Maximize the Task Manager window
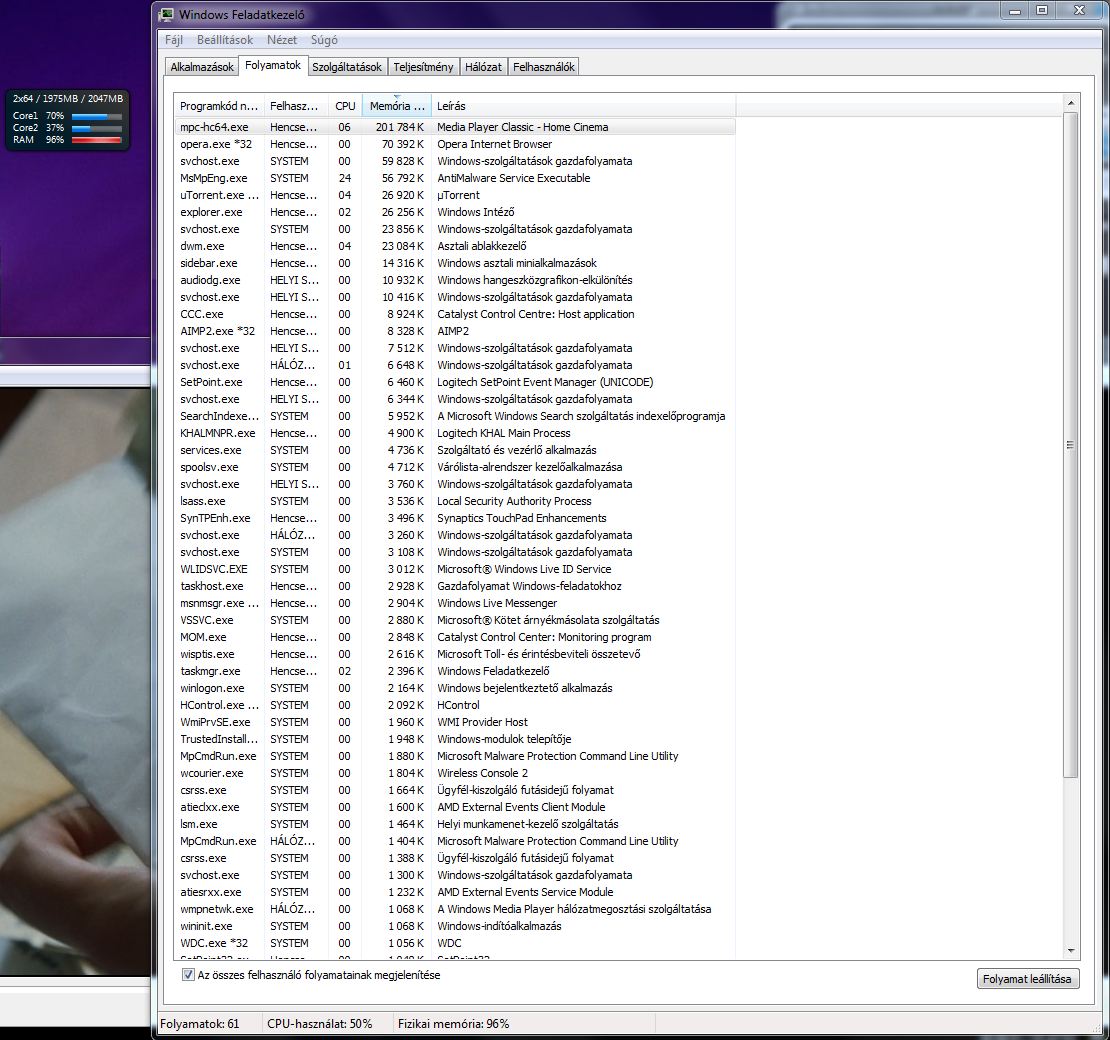 [x=1041, y=11]
